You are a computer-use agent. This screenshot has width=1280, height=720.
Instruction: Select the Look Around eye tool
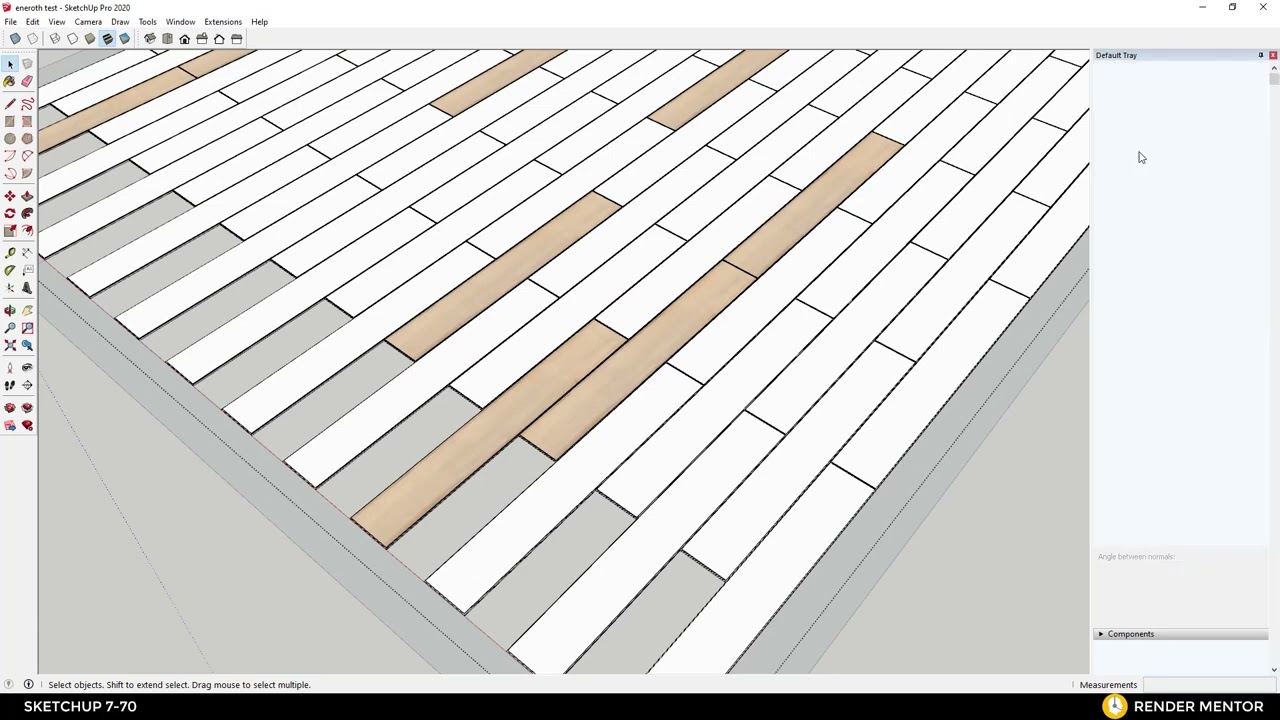(27, 367)
